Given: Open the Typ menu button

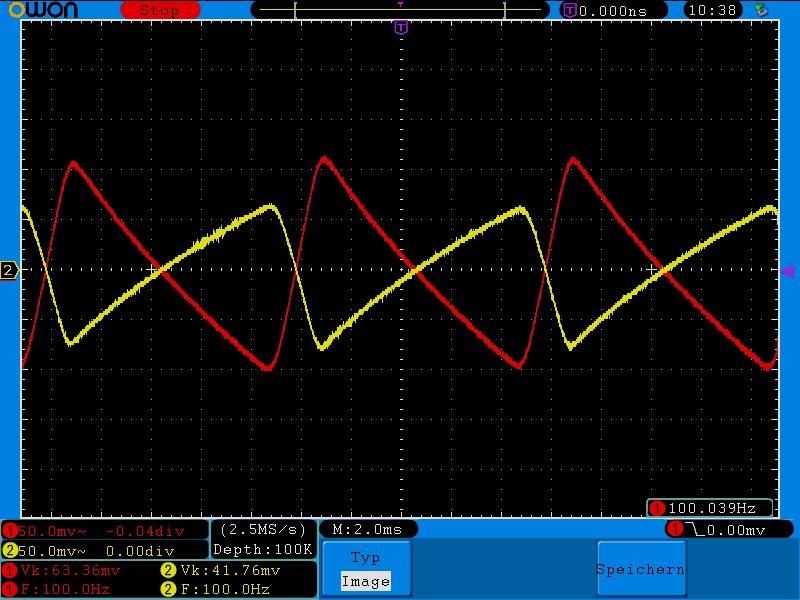Looking at the screenshot, I should click(x=366, y=568).
